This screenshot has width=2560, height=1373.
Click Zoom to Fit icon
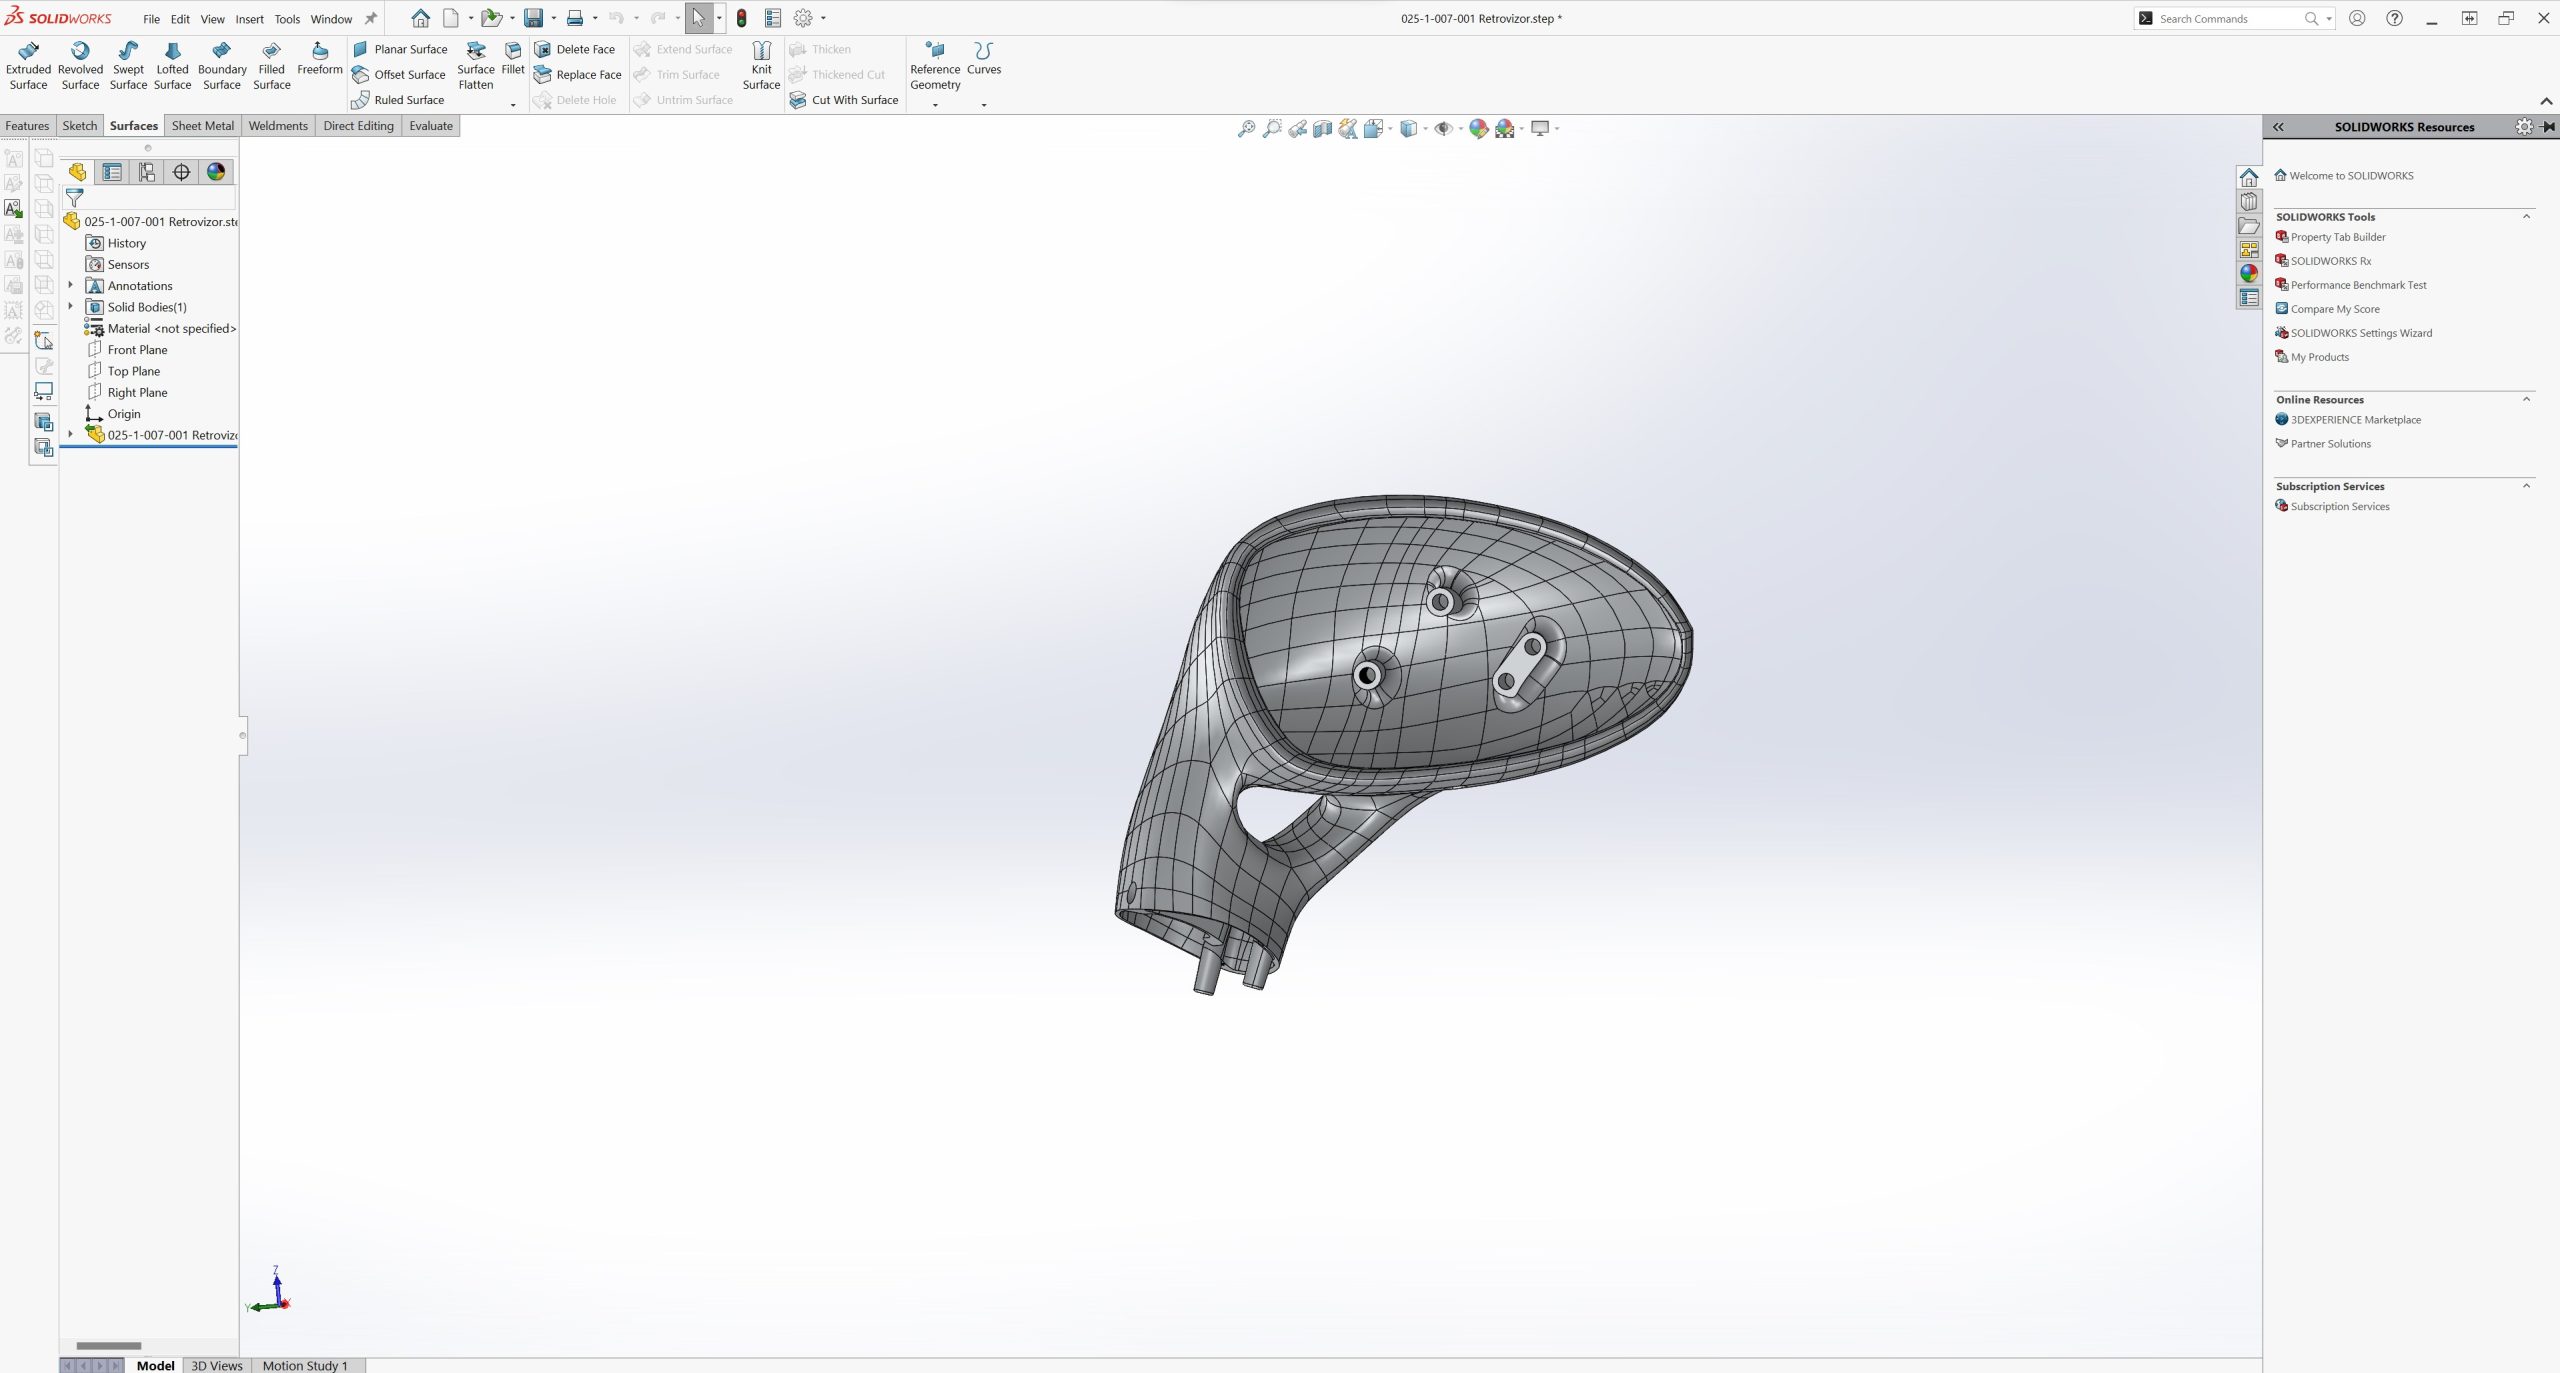pos(1246,128)
